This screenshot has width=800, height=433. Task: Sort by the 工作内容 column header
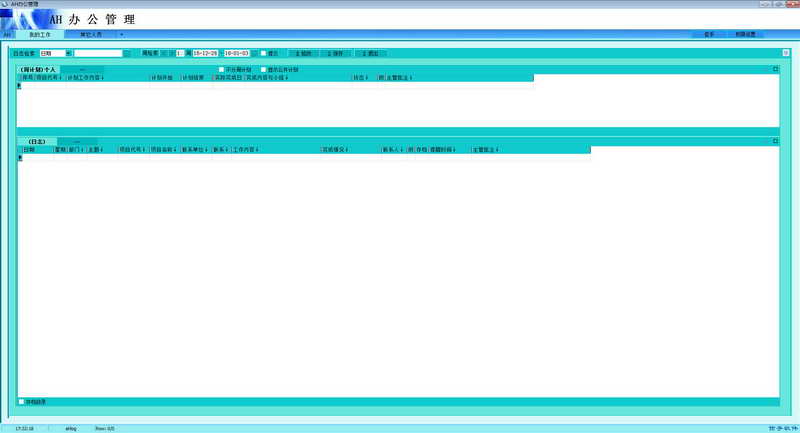(245, 149)
